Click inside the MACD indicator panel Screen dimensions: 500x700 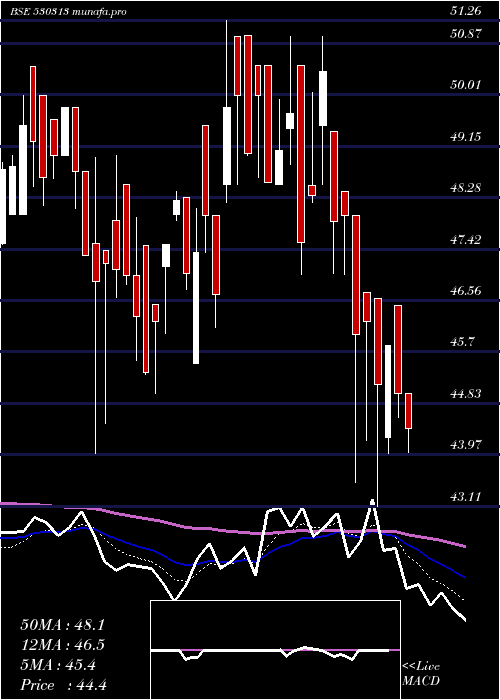pyautogui.click(x=275, y=650)
